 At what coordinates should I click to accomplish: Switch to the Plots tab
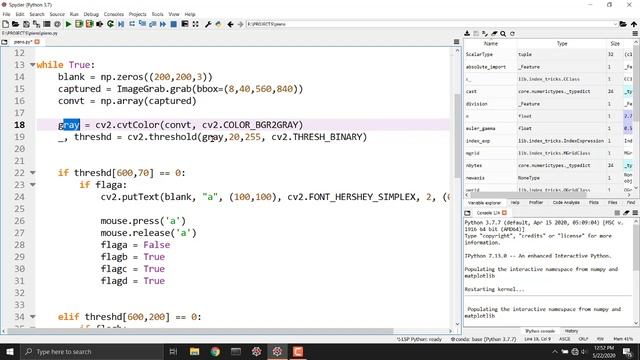pyautogui.click(x=594, y=202)
